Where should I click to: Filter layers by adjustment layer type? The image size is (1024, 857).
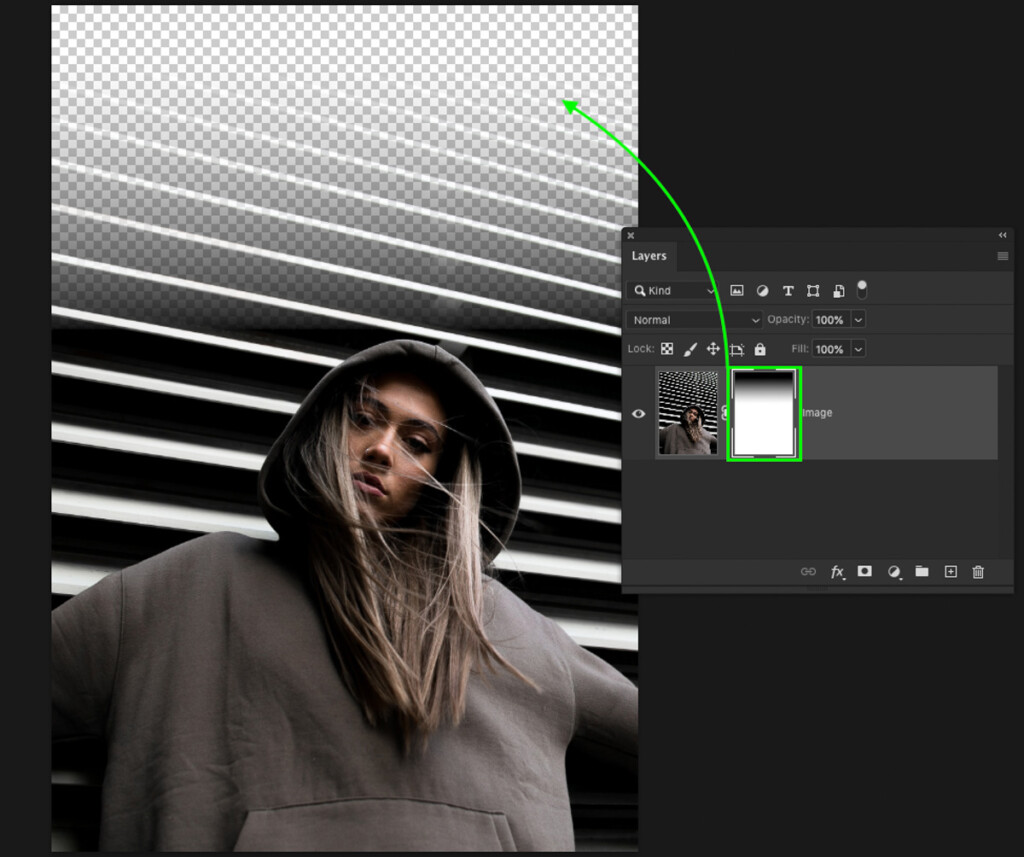762,291
